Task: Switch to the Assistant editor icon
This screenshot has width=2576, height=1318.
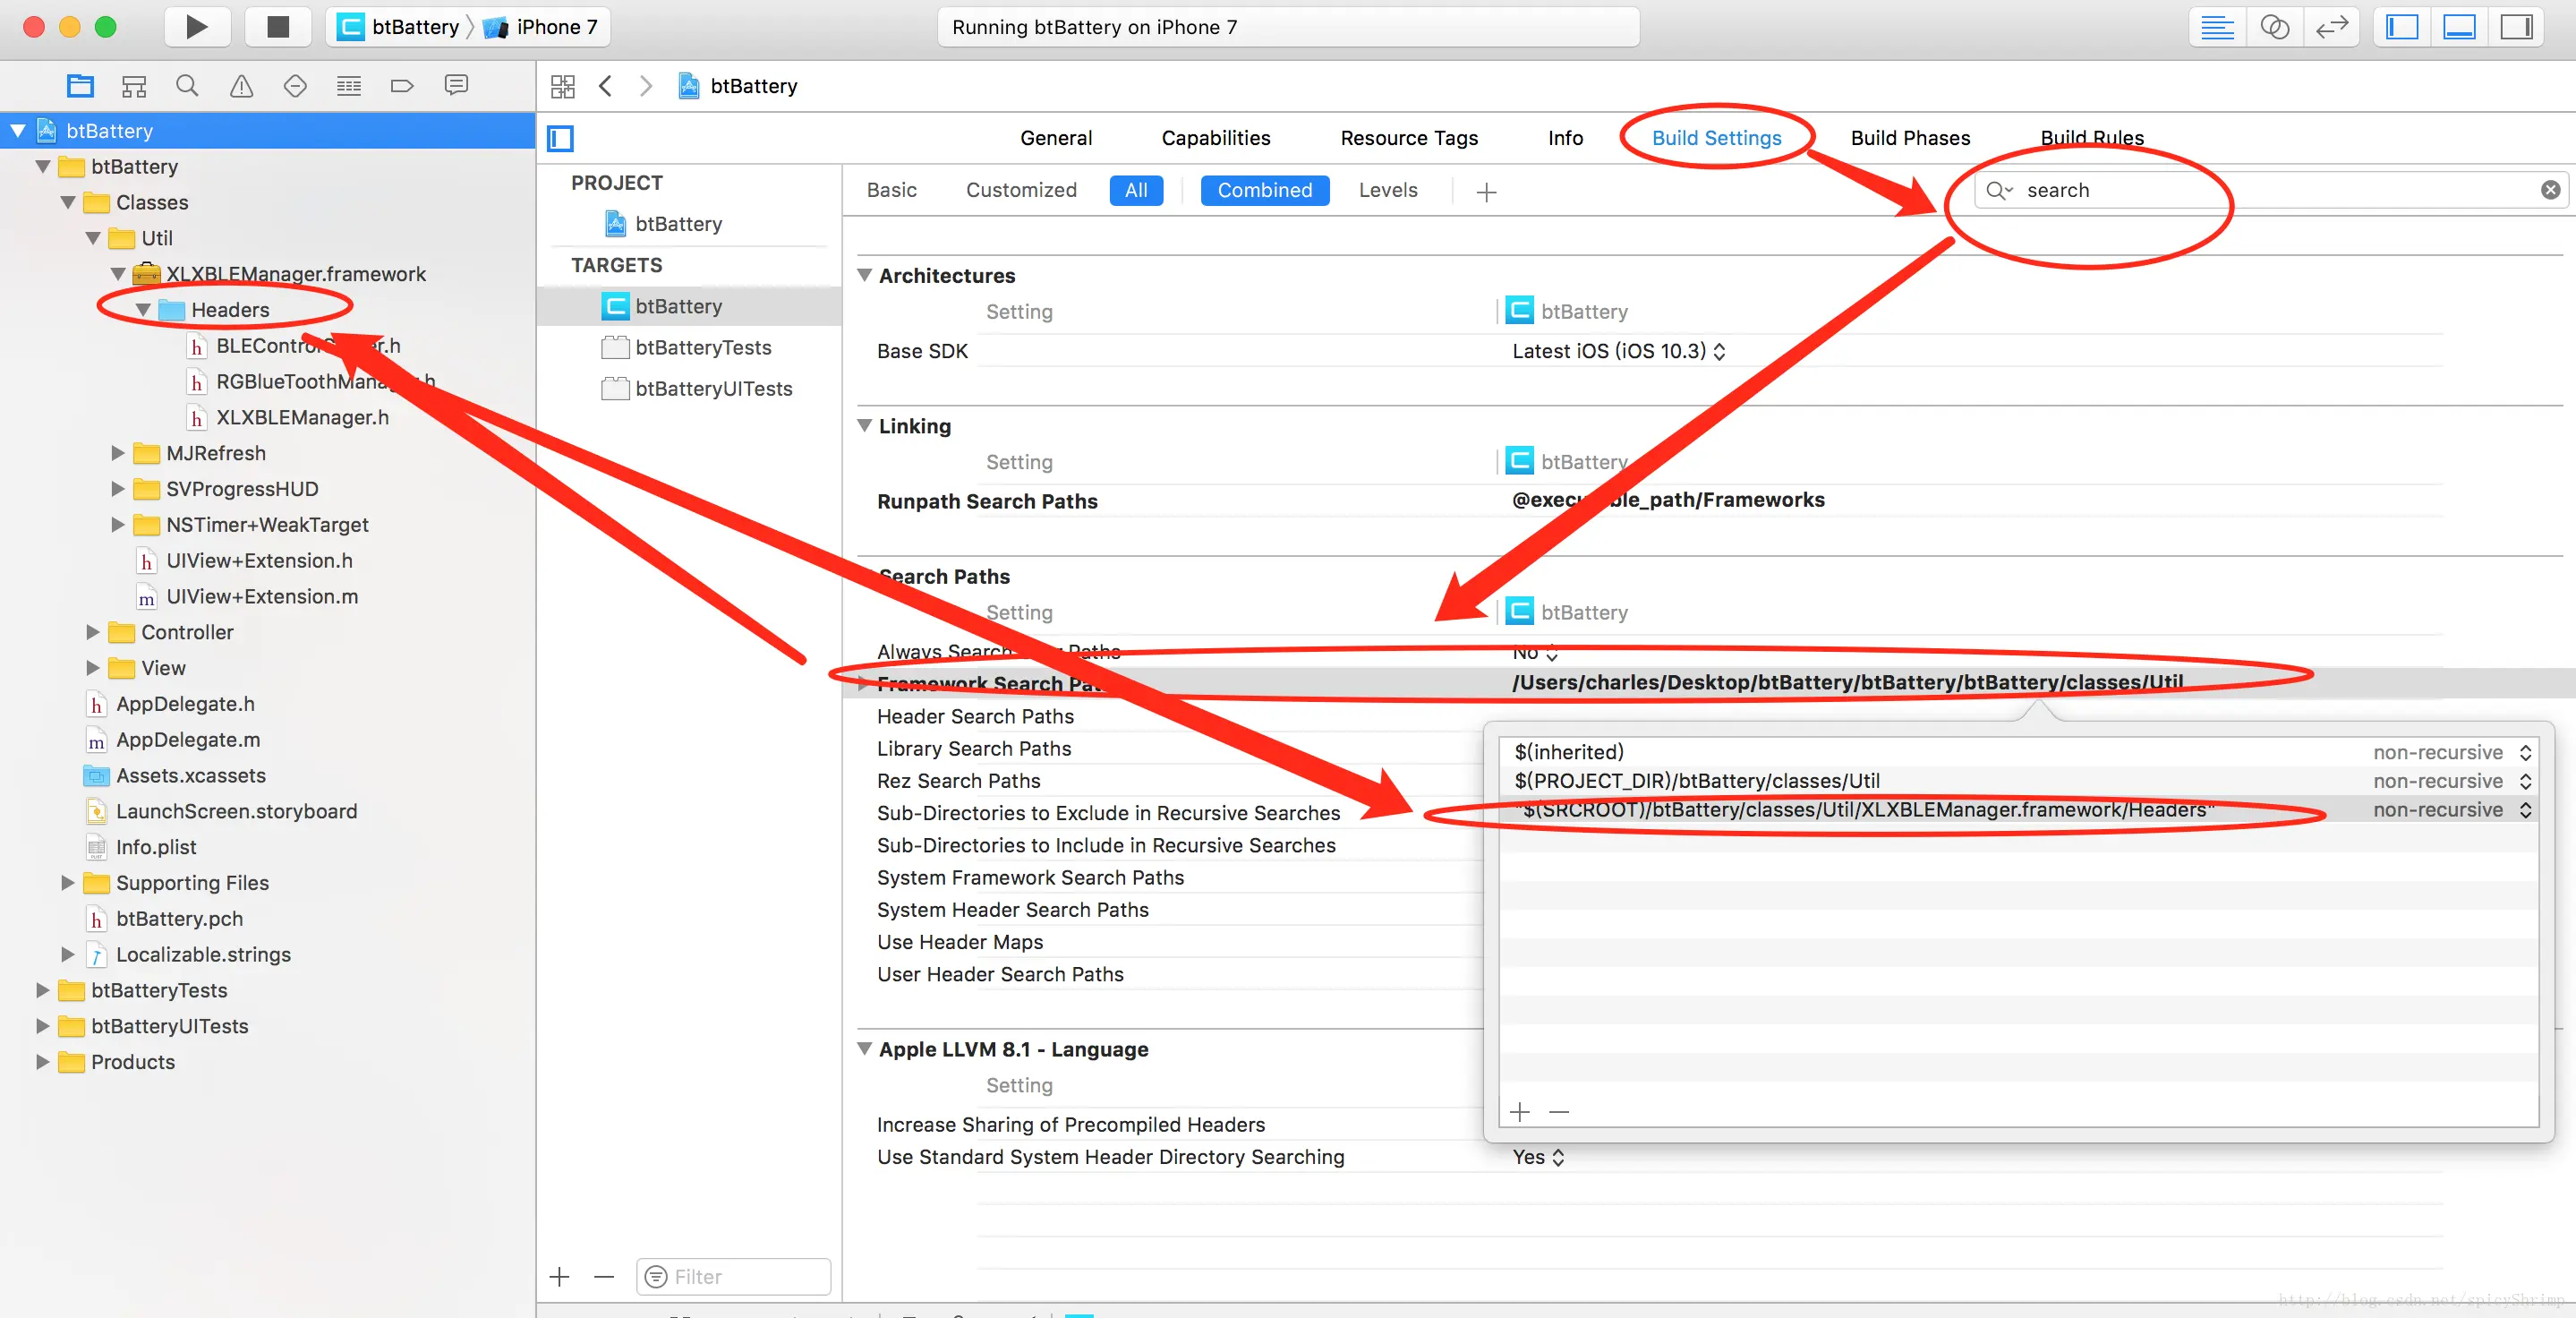Action: coord(2274,27)
